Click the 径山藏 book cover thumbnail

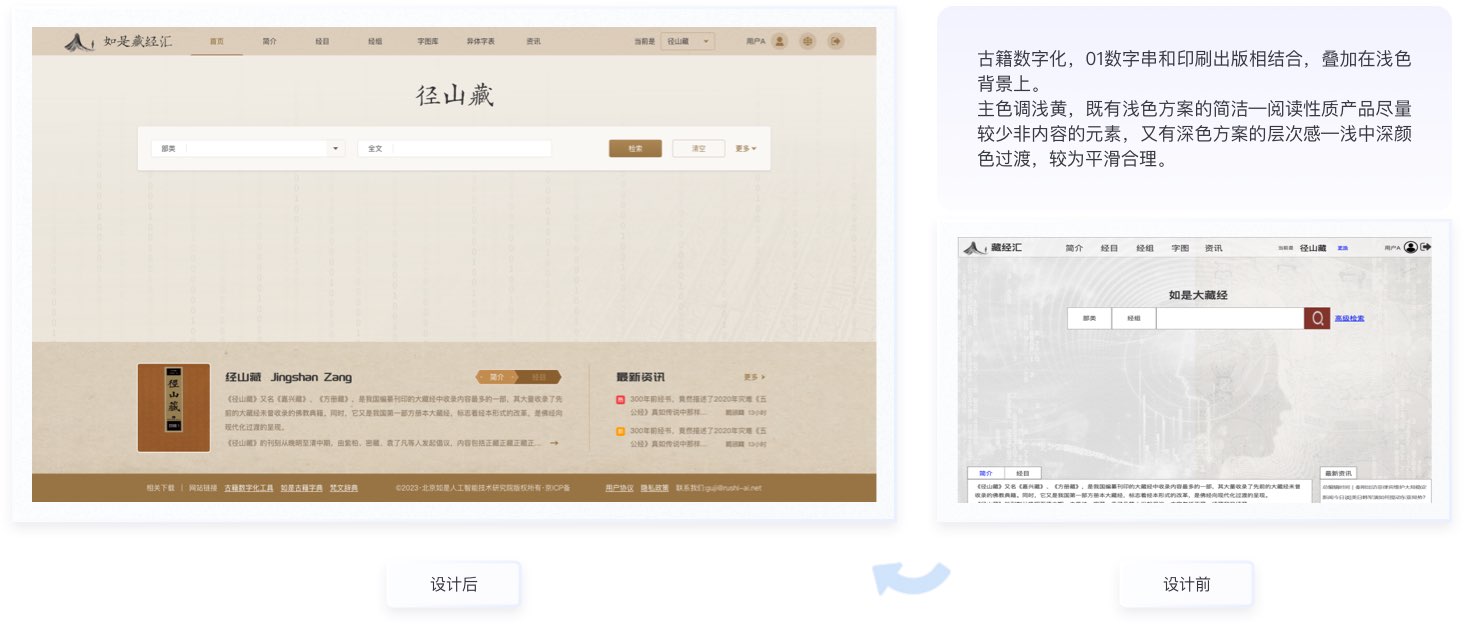tap(173, 407)
